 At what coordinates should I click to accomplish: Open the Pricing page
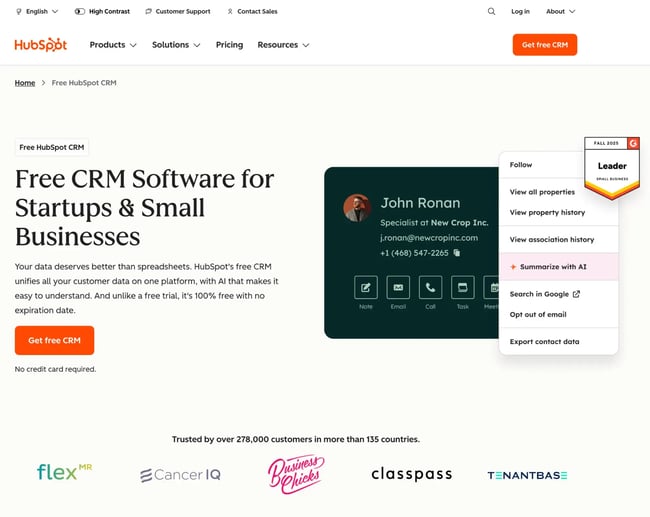click(x=229, y=45)
